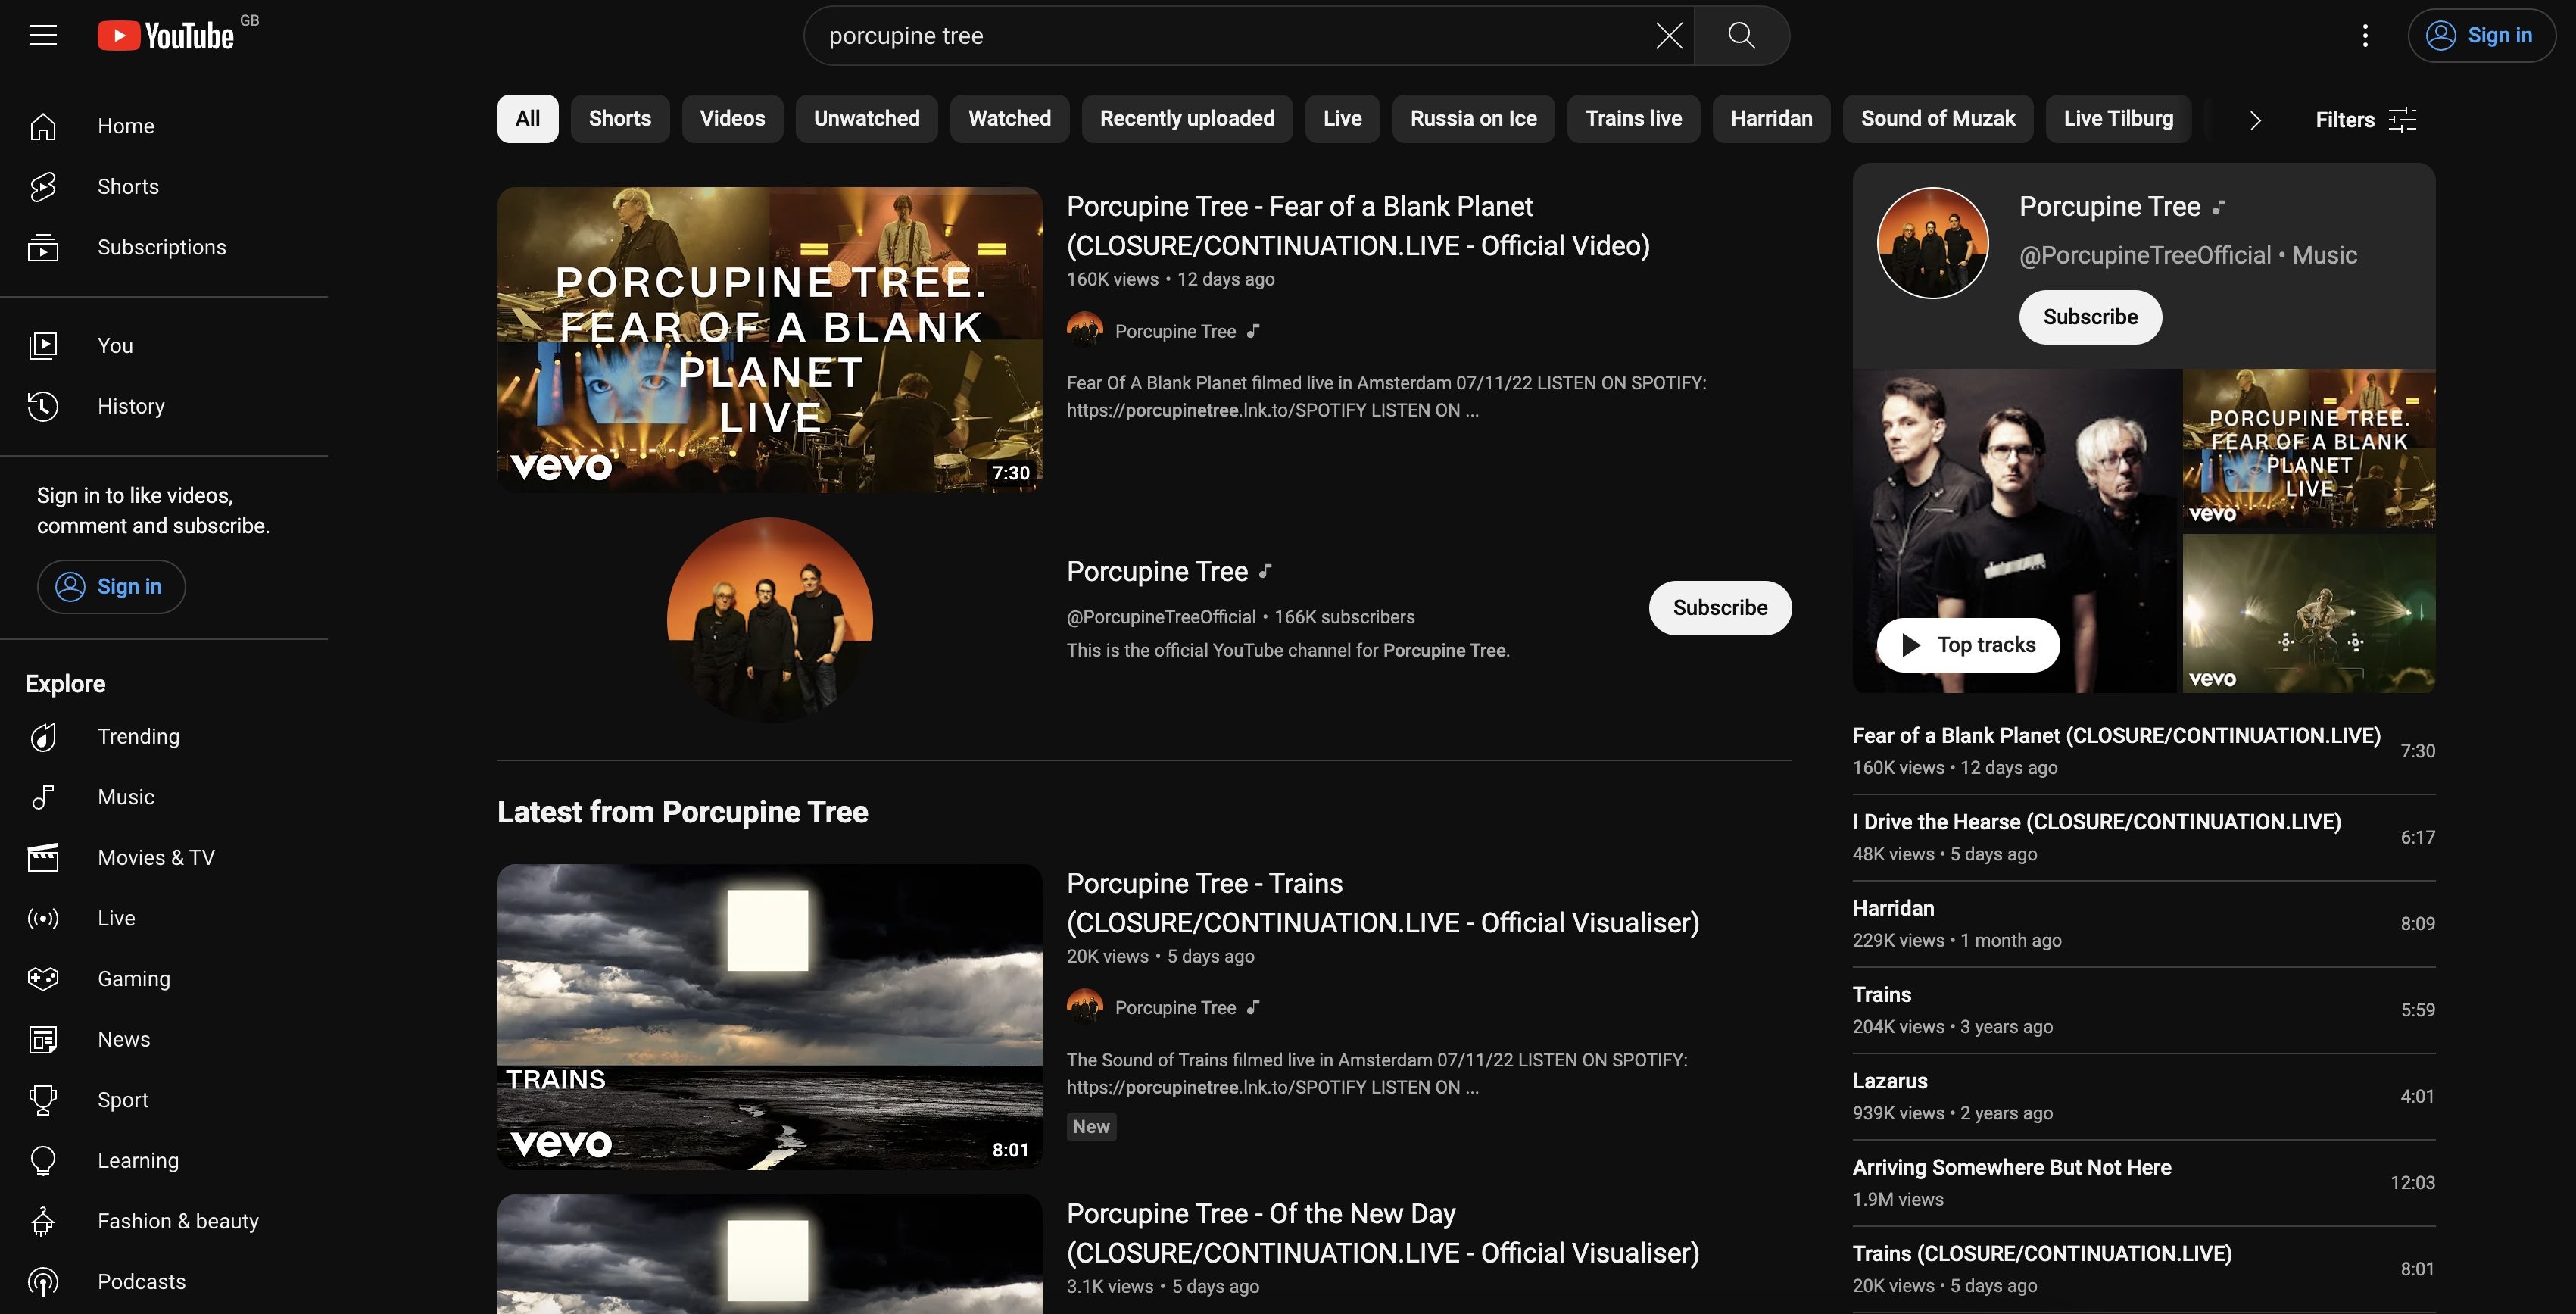This screenshot has height=1314, width=2576.
Task: Select the Sound of Muzak chip
Action: pyautogui.click(x=1937, y=119)
